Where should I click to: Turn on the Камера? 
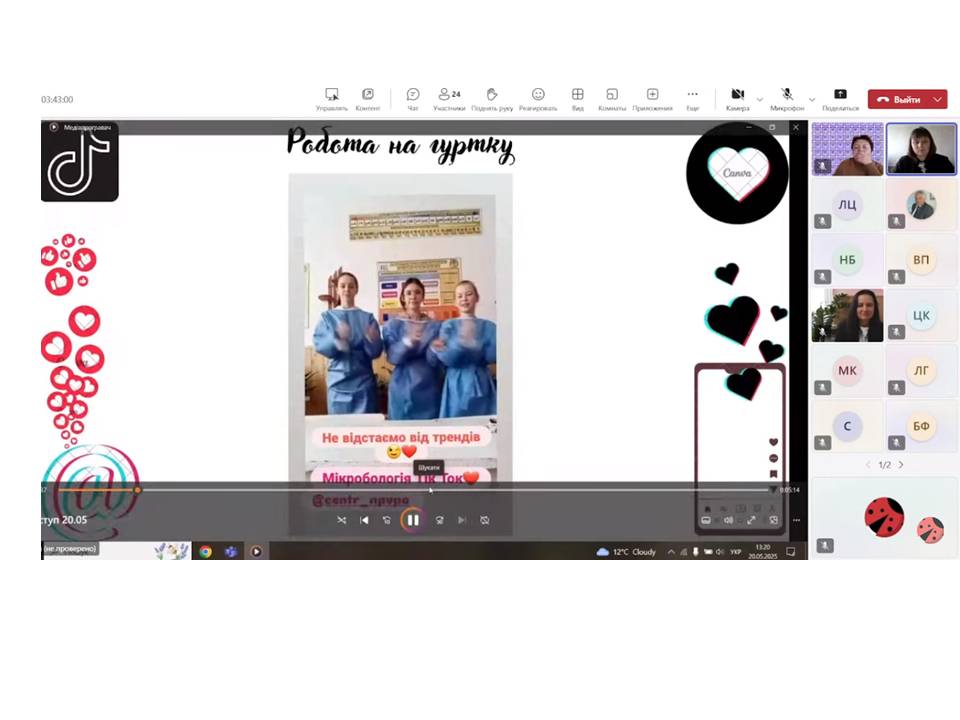point(738,99)
